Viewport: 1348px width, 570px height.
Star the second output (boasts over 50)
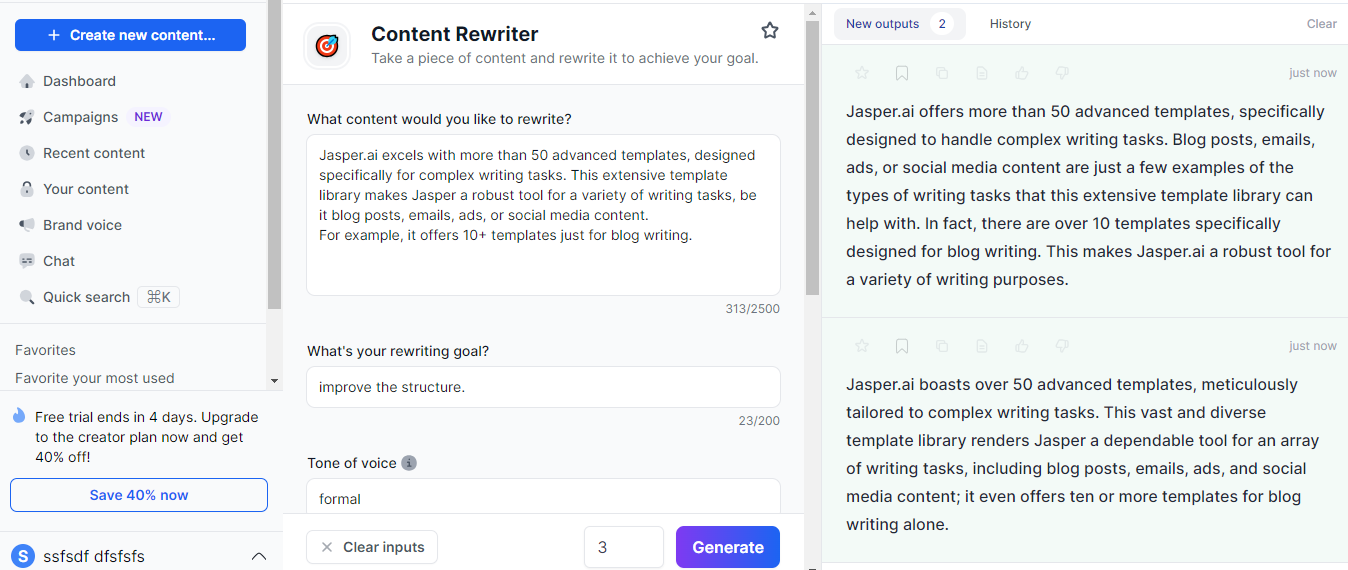[x=862, y=346]
